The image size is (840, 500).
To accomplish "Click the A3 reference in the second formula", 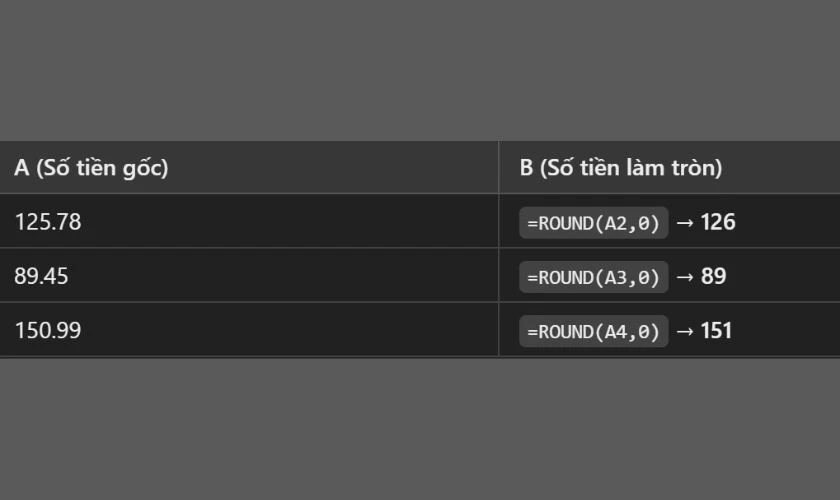I will point(617,277).
